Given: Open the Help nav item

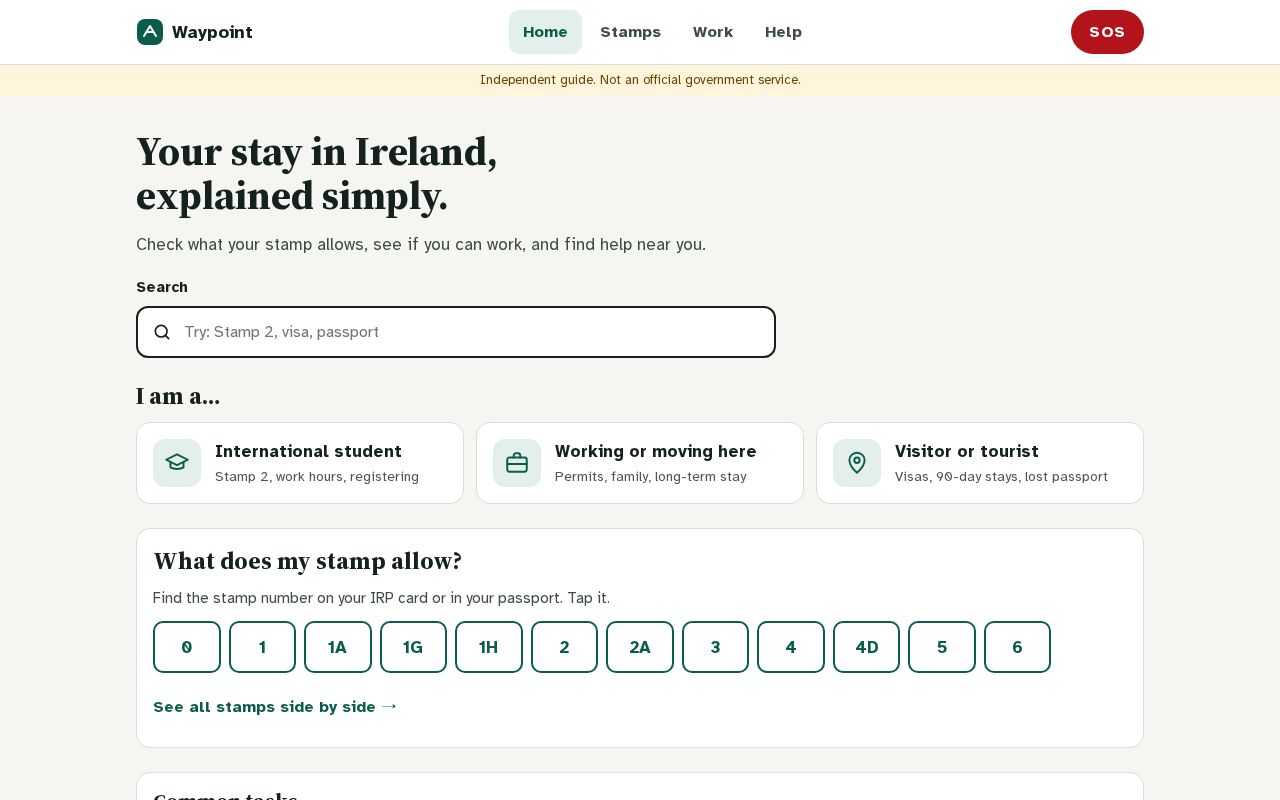Looking at the screenshot, I should (x=783, y=32).
